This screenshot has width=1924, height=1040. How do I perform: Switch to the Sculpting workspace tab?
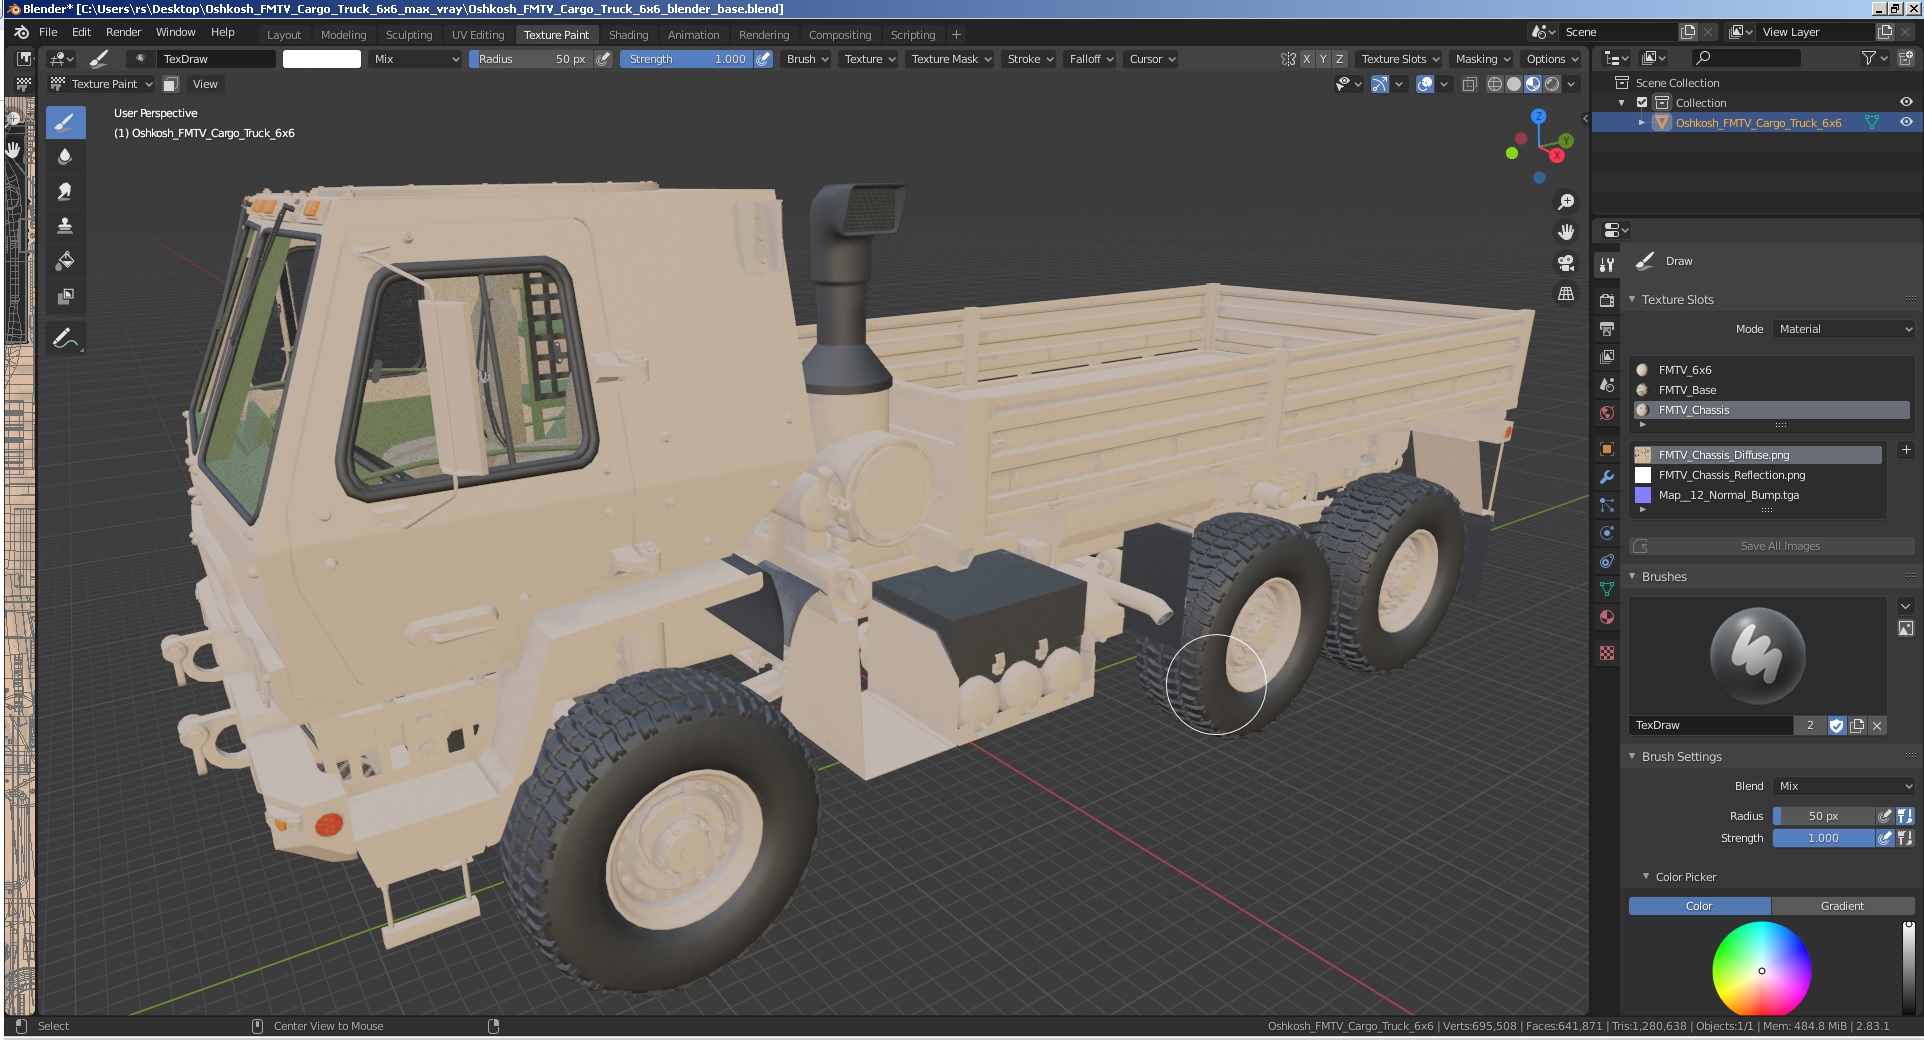tap(409, 35)
